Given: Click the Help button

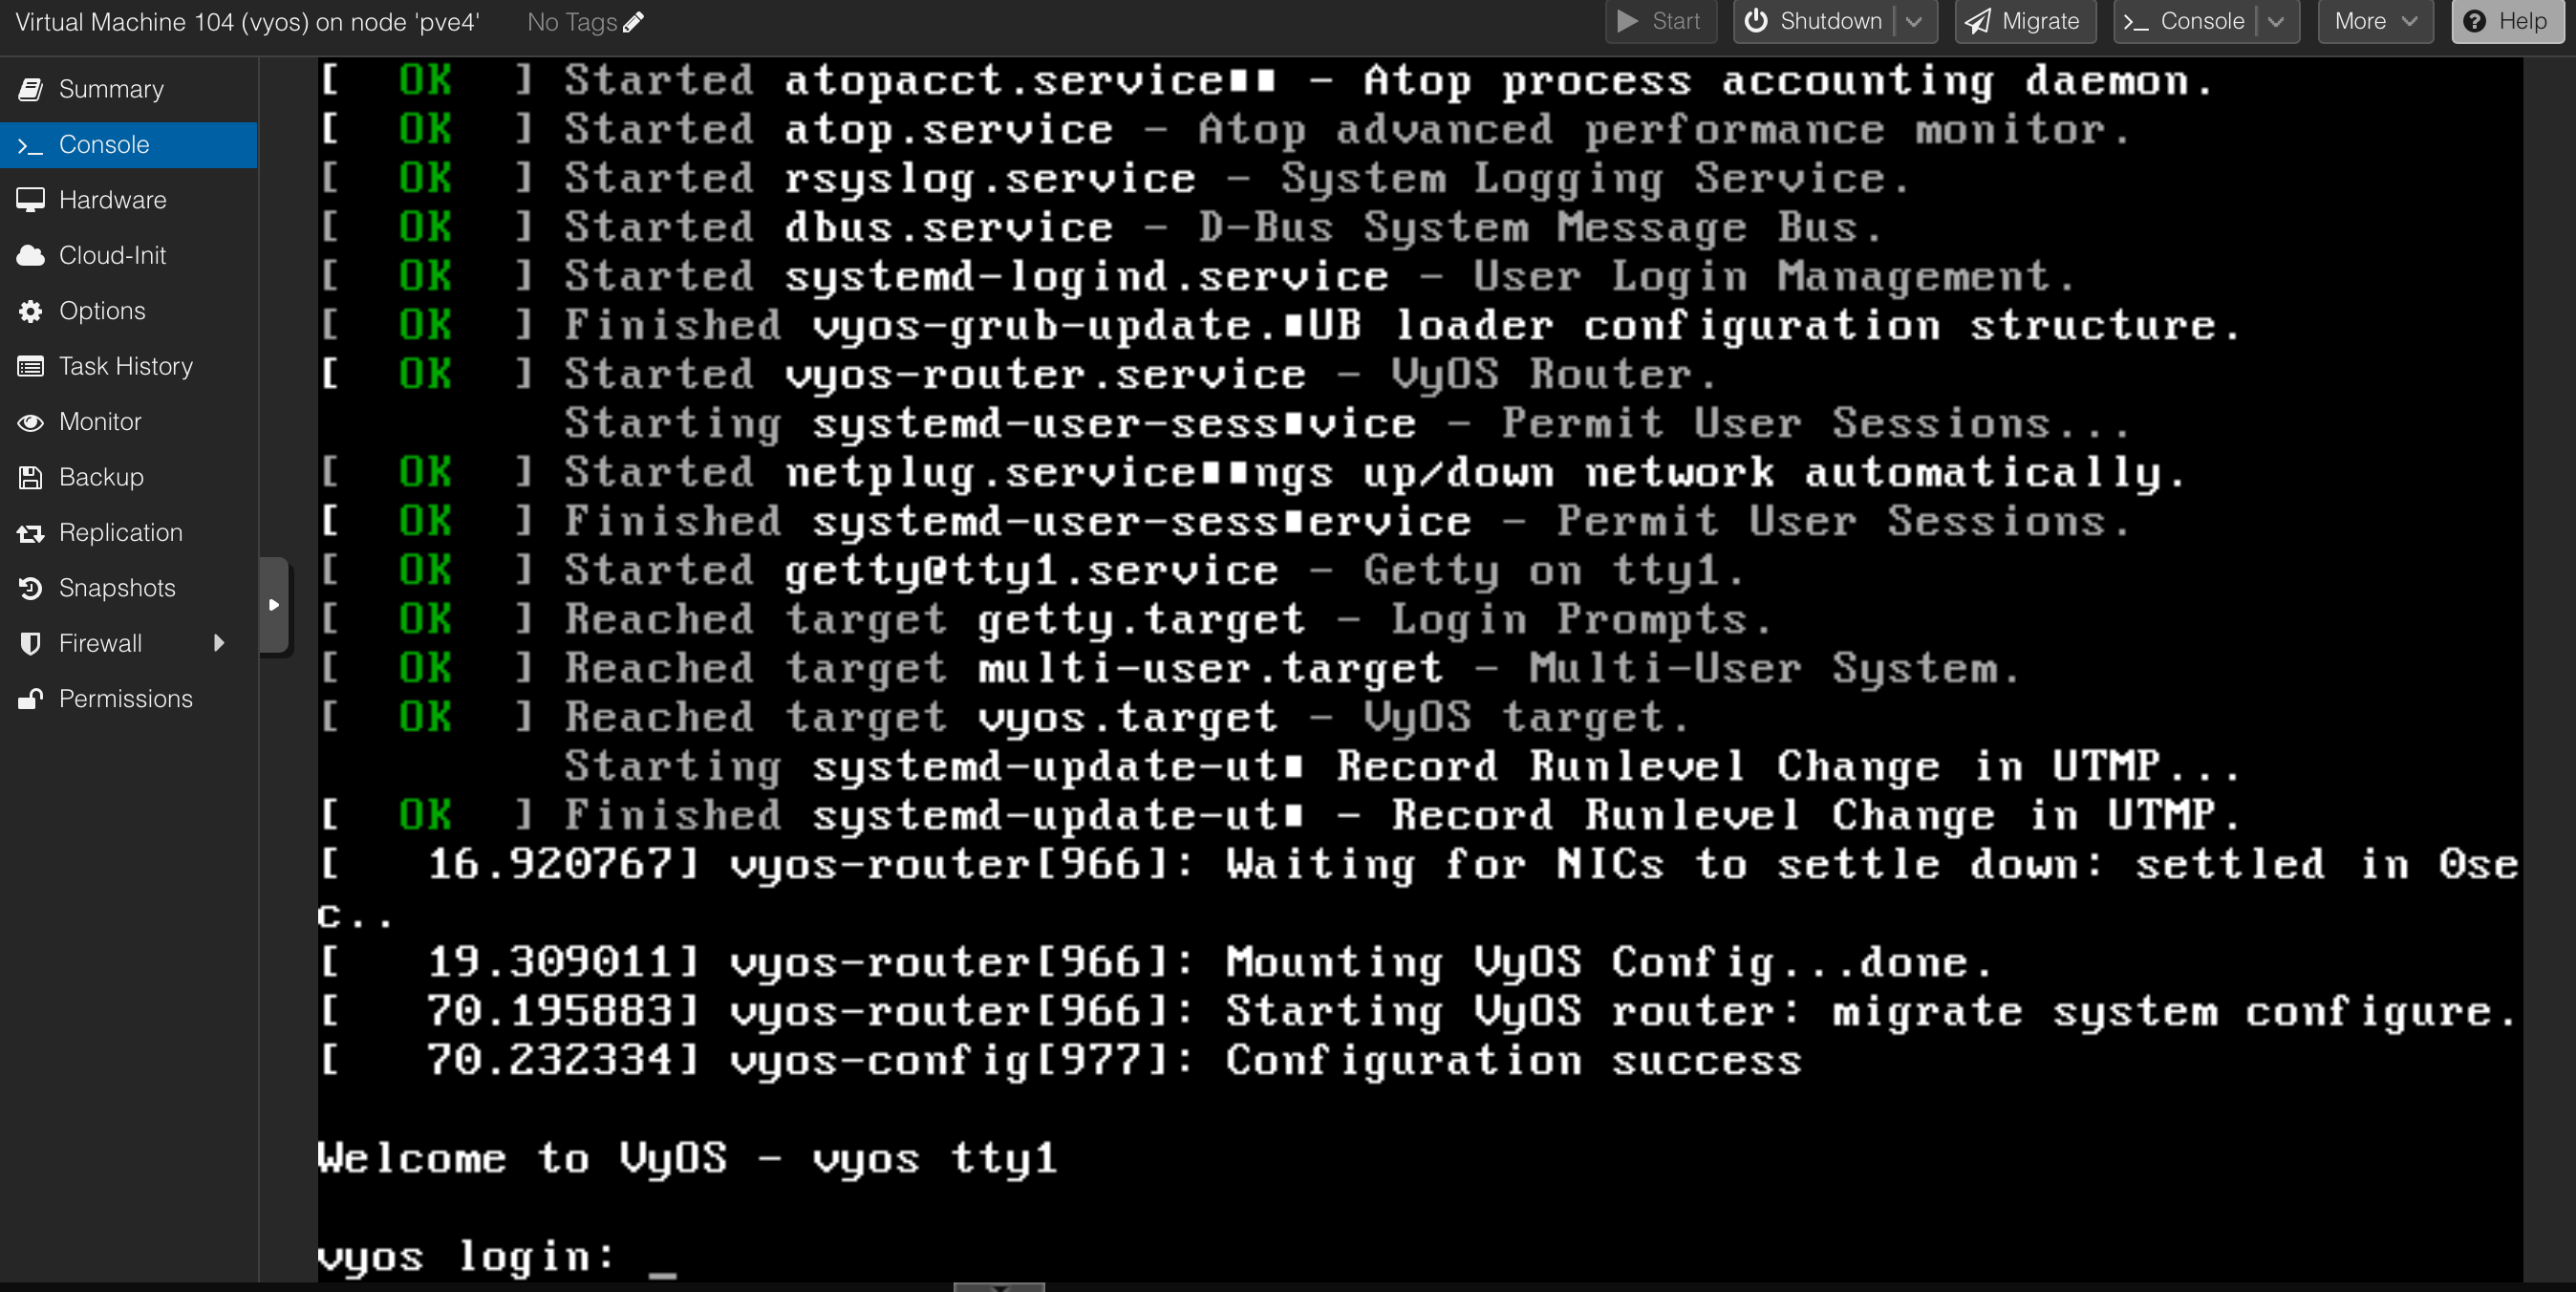Looking at the screenshot, I should [2506, 22].
